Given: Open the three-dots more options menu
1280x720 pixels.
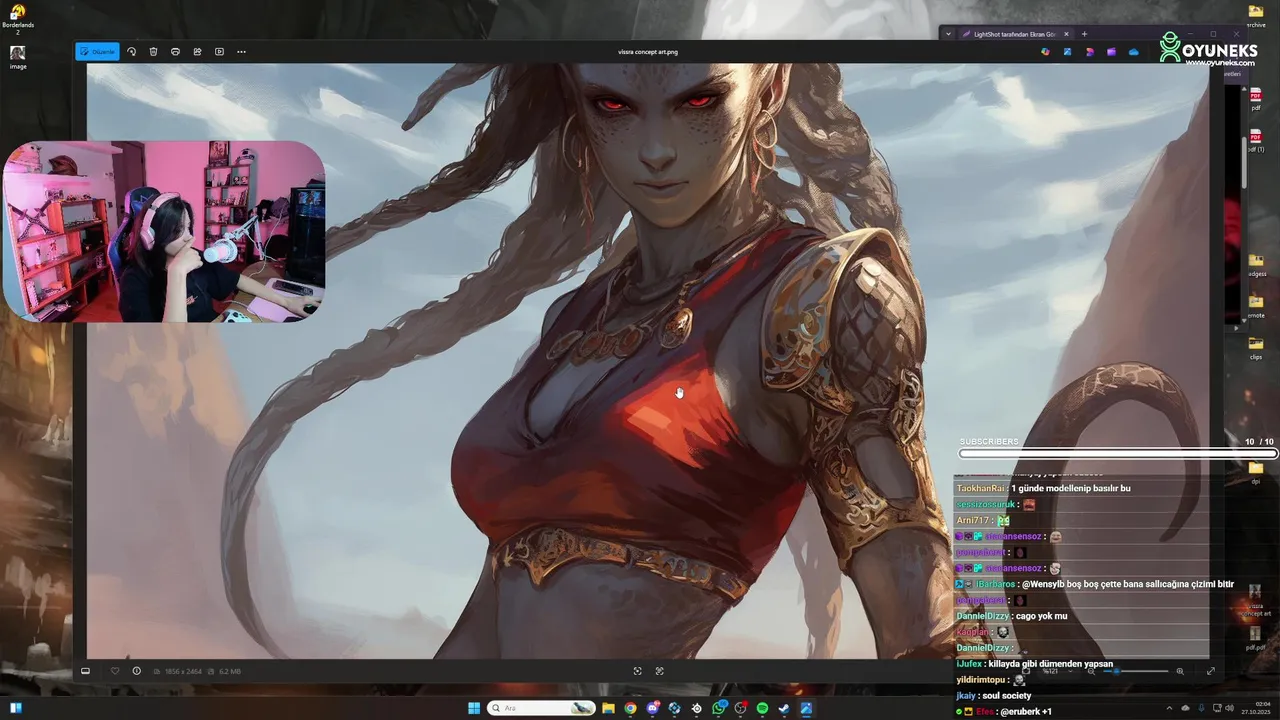Looking at the screenshot, I should 241,51.
